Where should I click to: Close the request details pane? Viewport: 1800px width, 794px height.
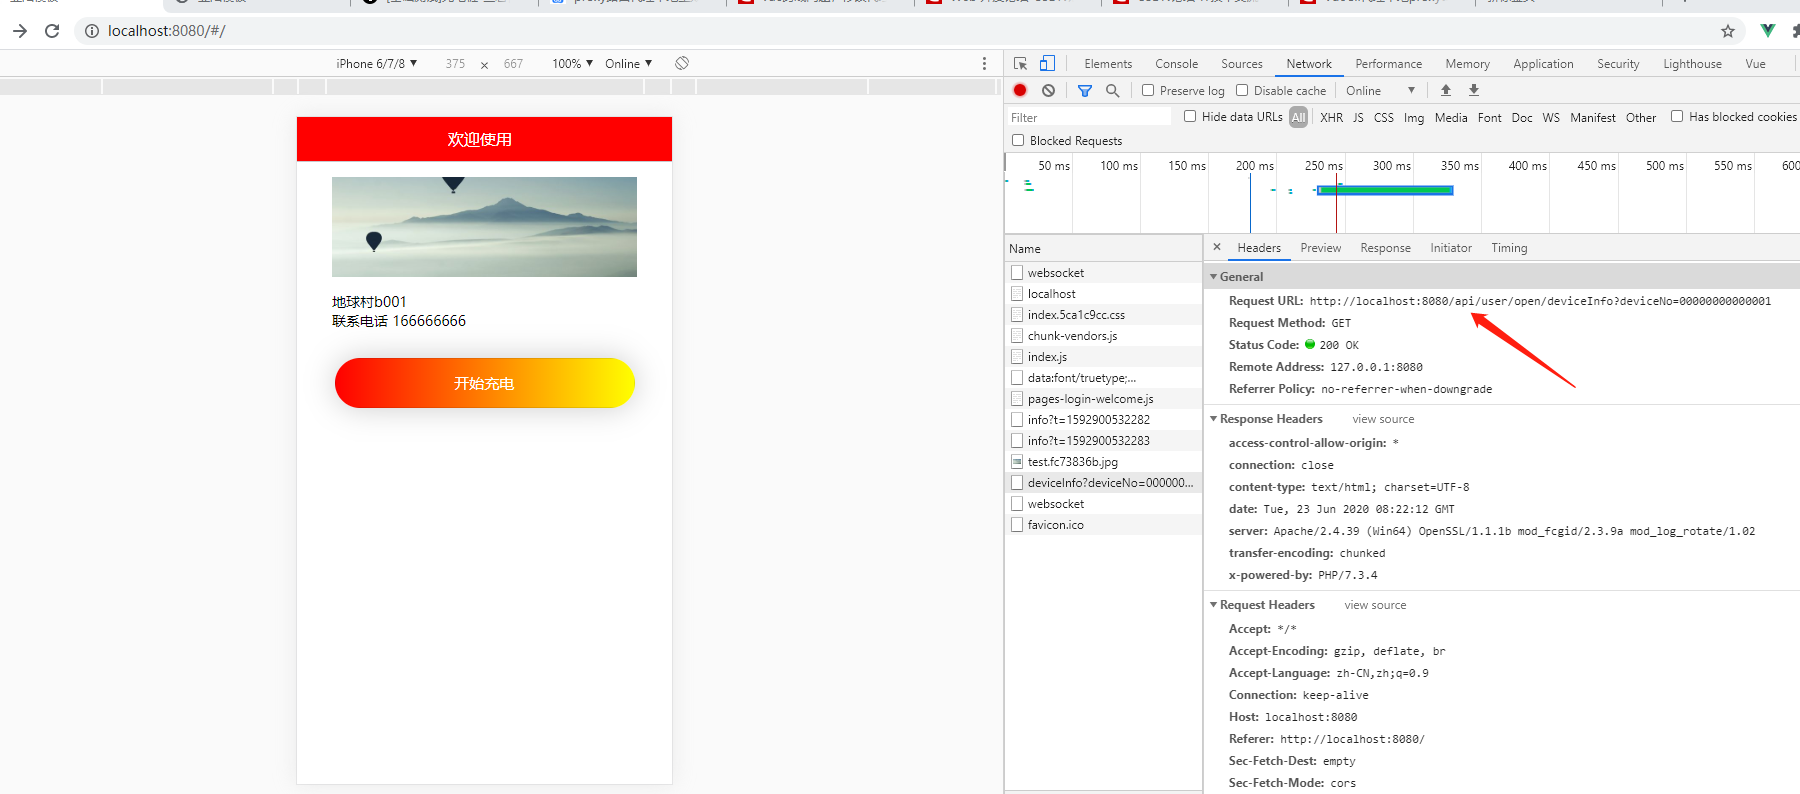[x=1217, y=247]
